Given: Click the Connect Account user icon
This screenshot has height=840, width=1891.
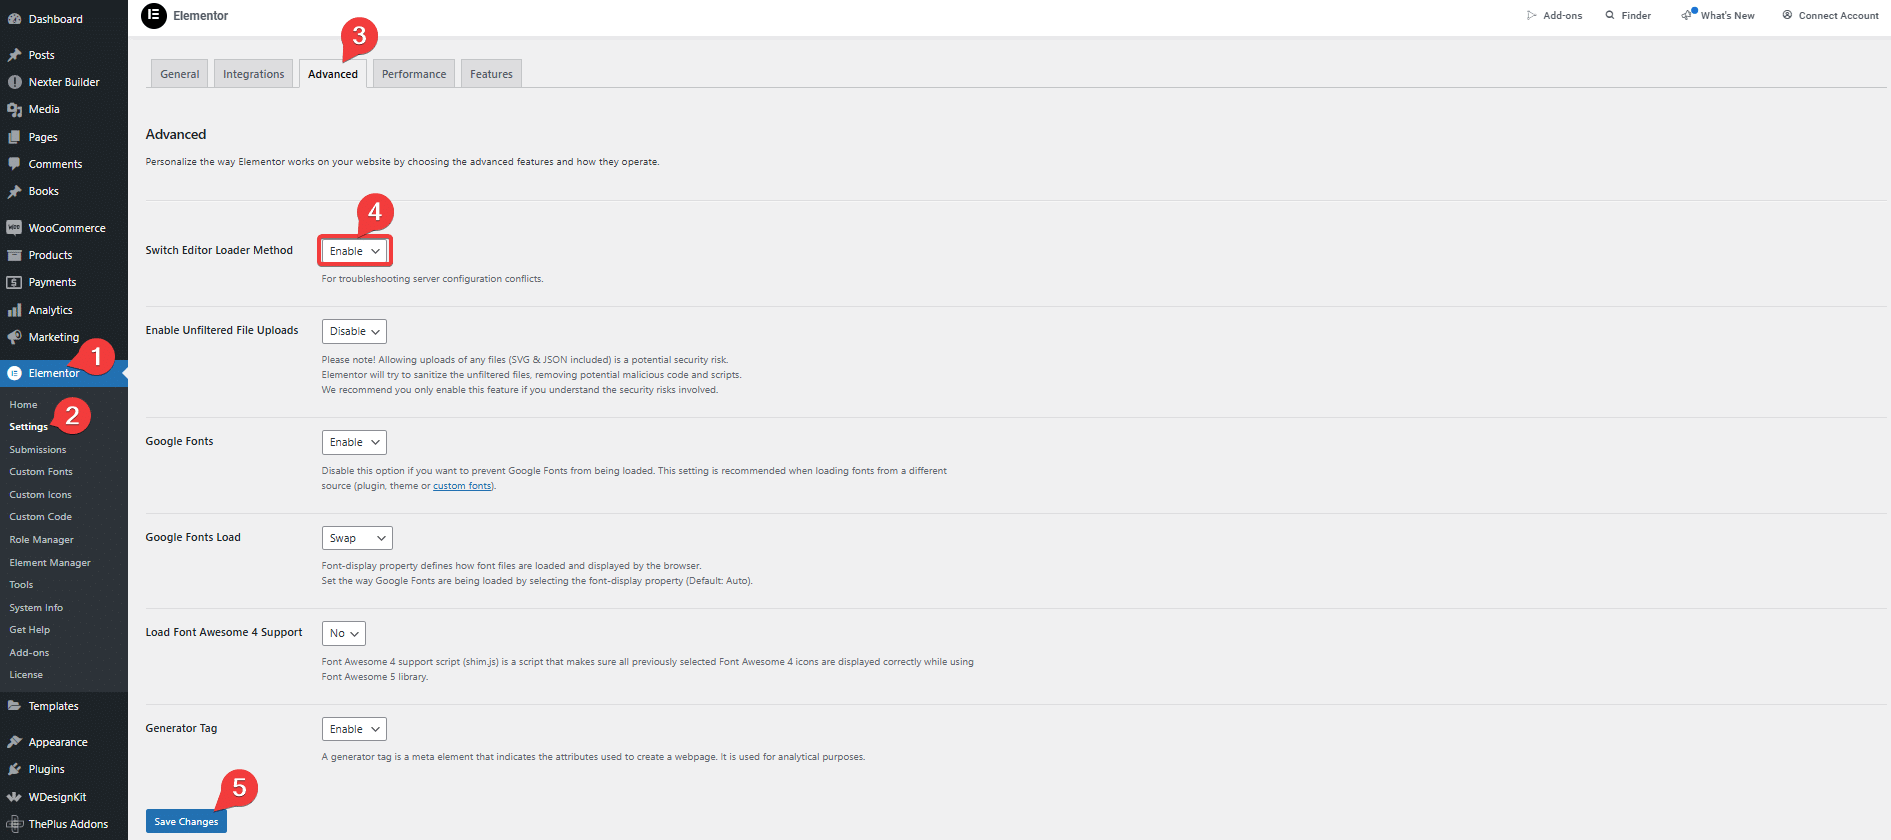Looking at the screenshot, I should [x=1787, y=15].
